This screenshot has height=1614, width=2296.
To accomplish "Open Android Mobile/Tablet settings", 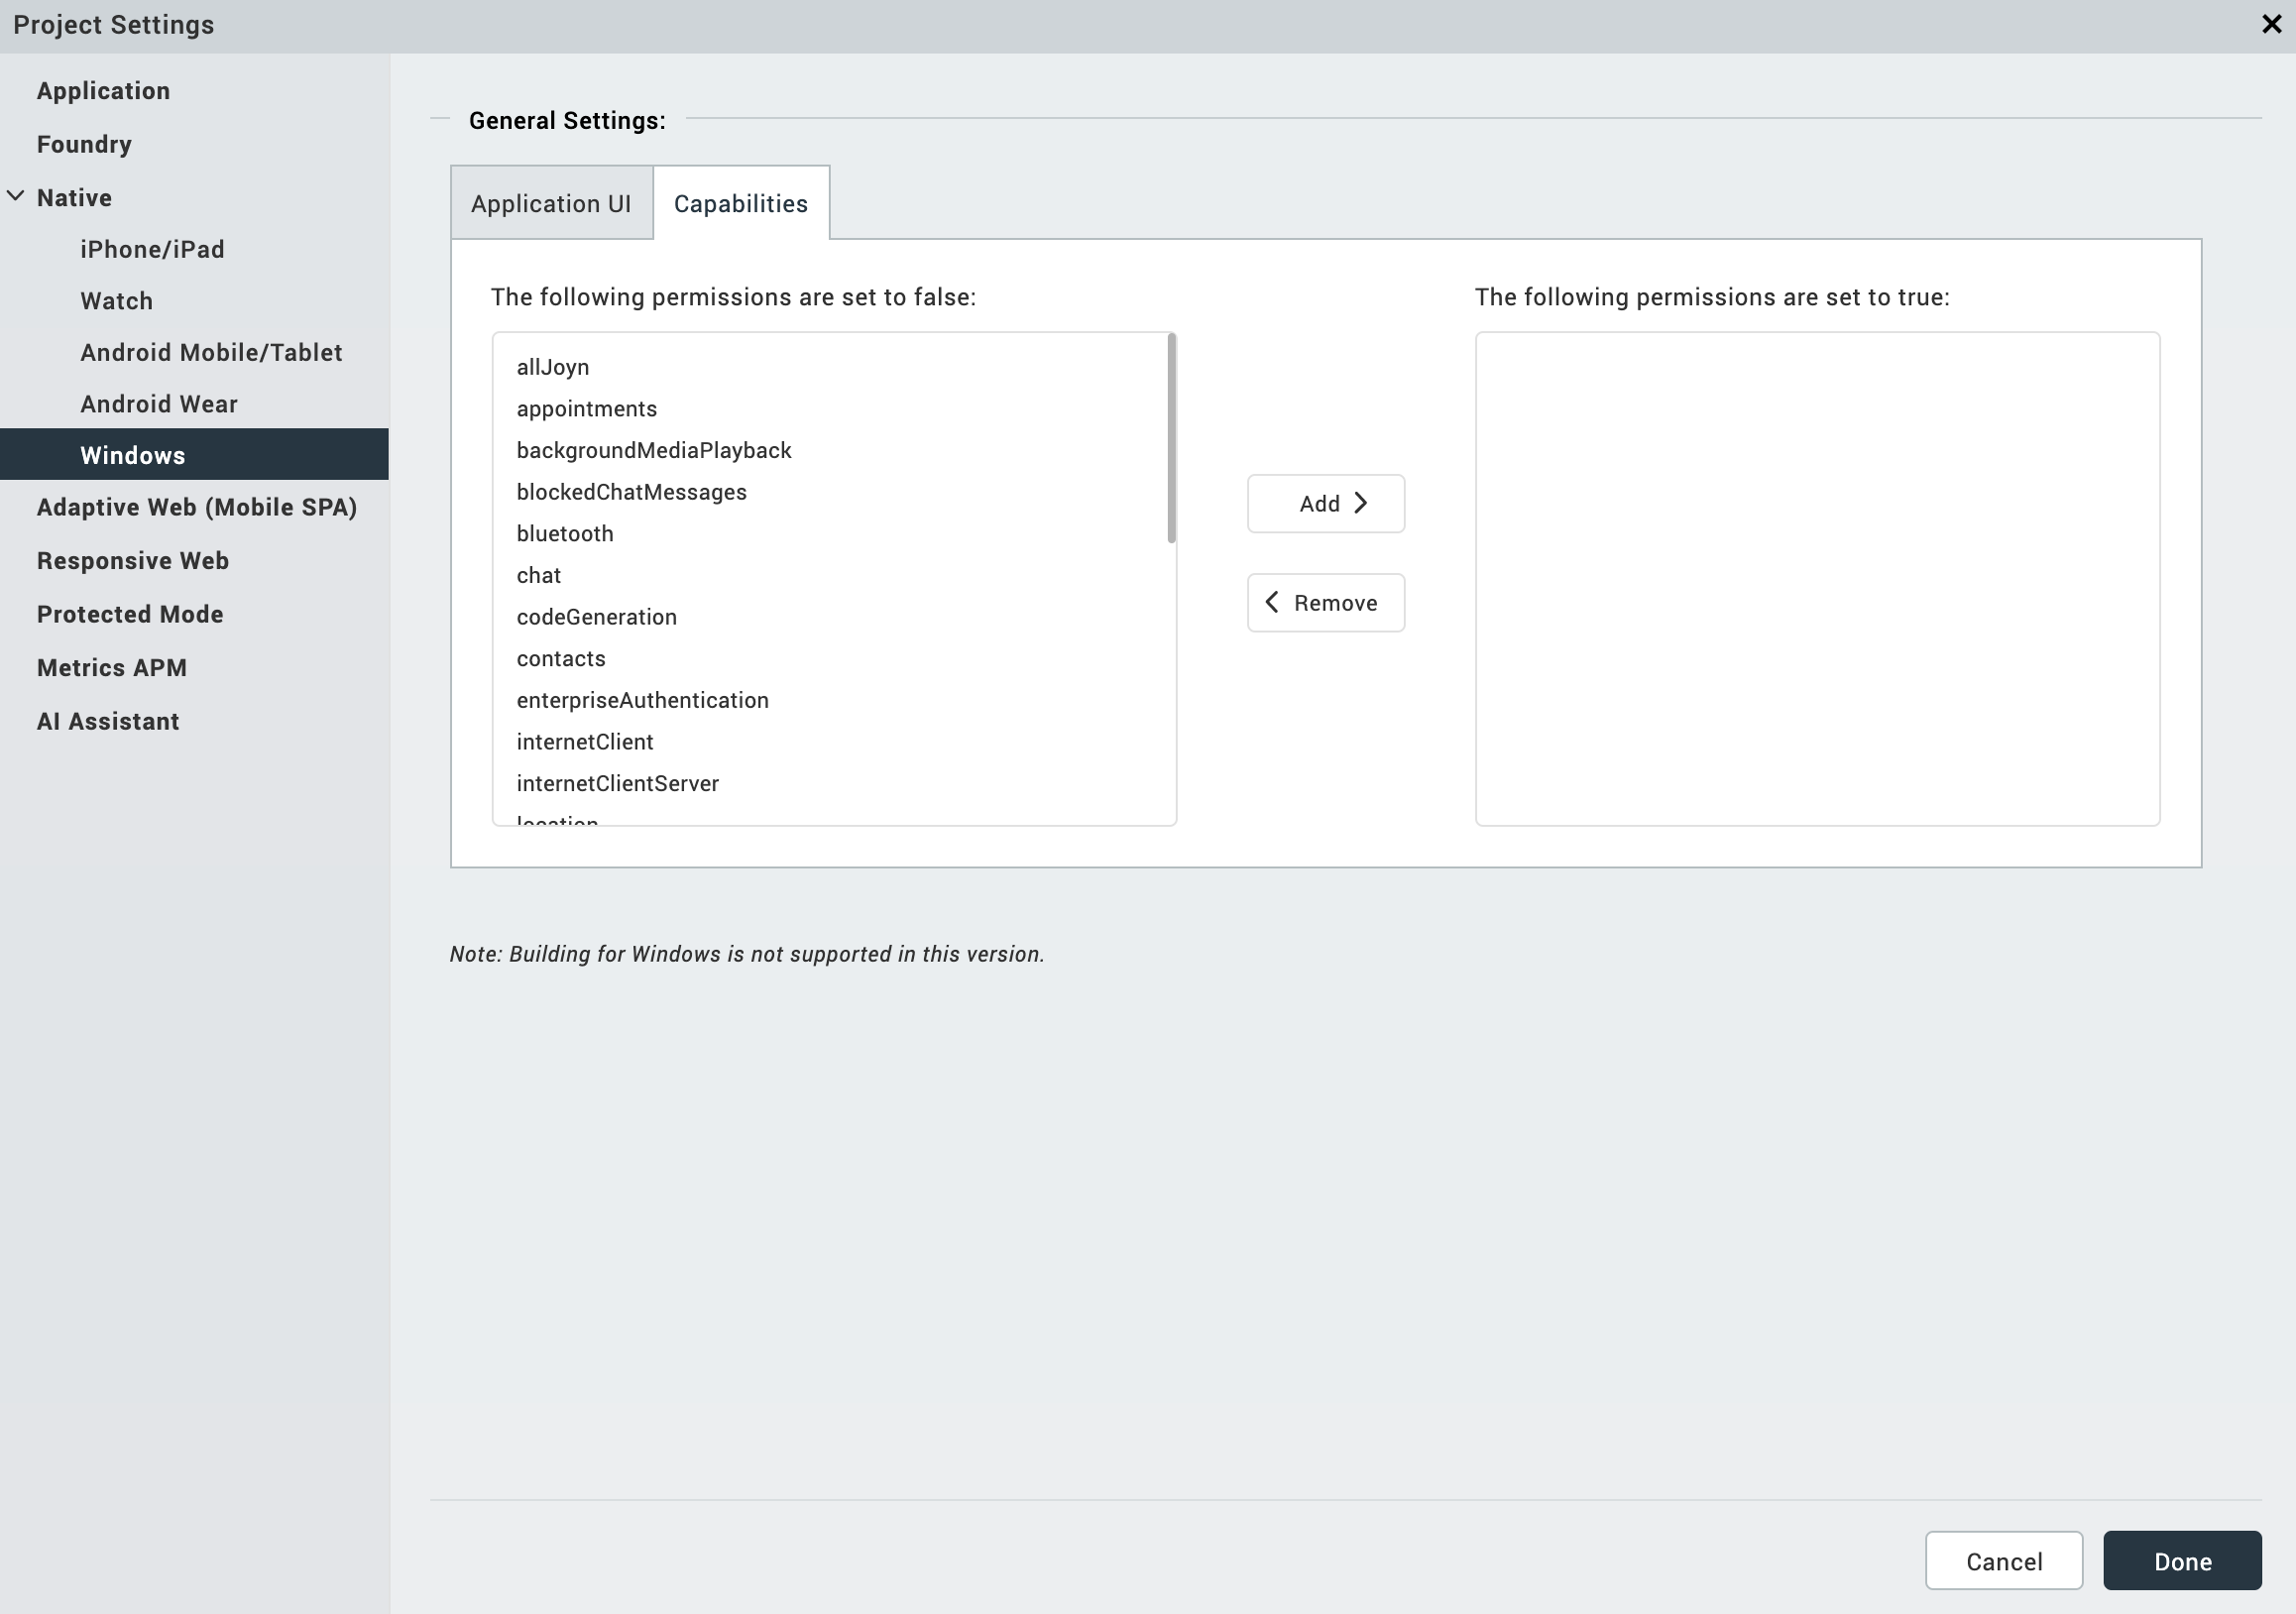I will point(211,353).
